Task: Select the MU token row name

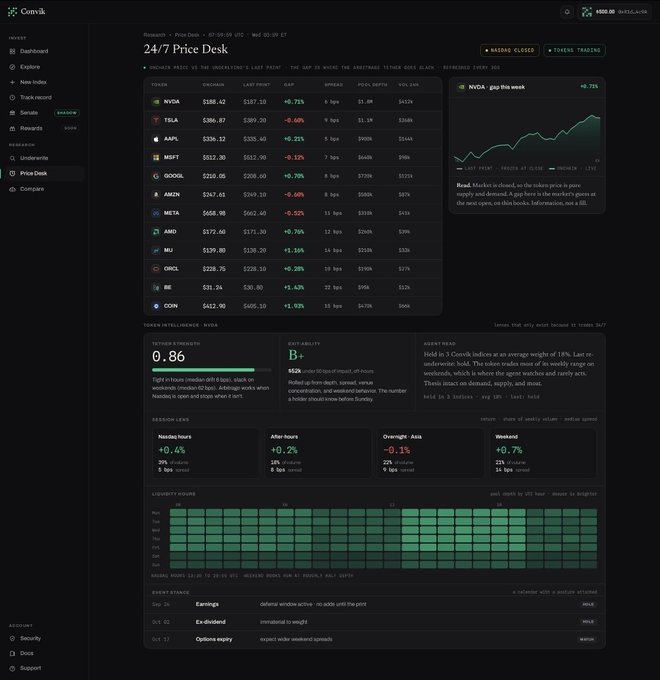Action: (168, 250)
